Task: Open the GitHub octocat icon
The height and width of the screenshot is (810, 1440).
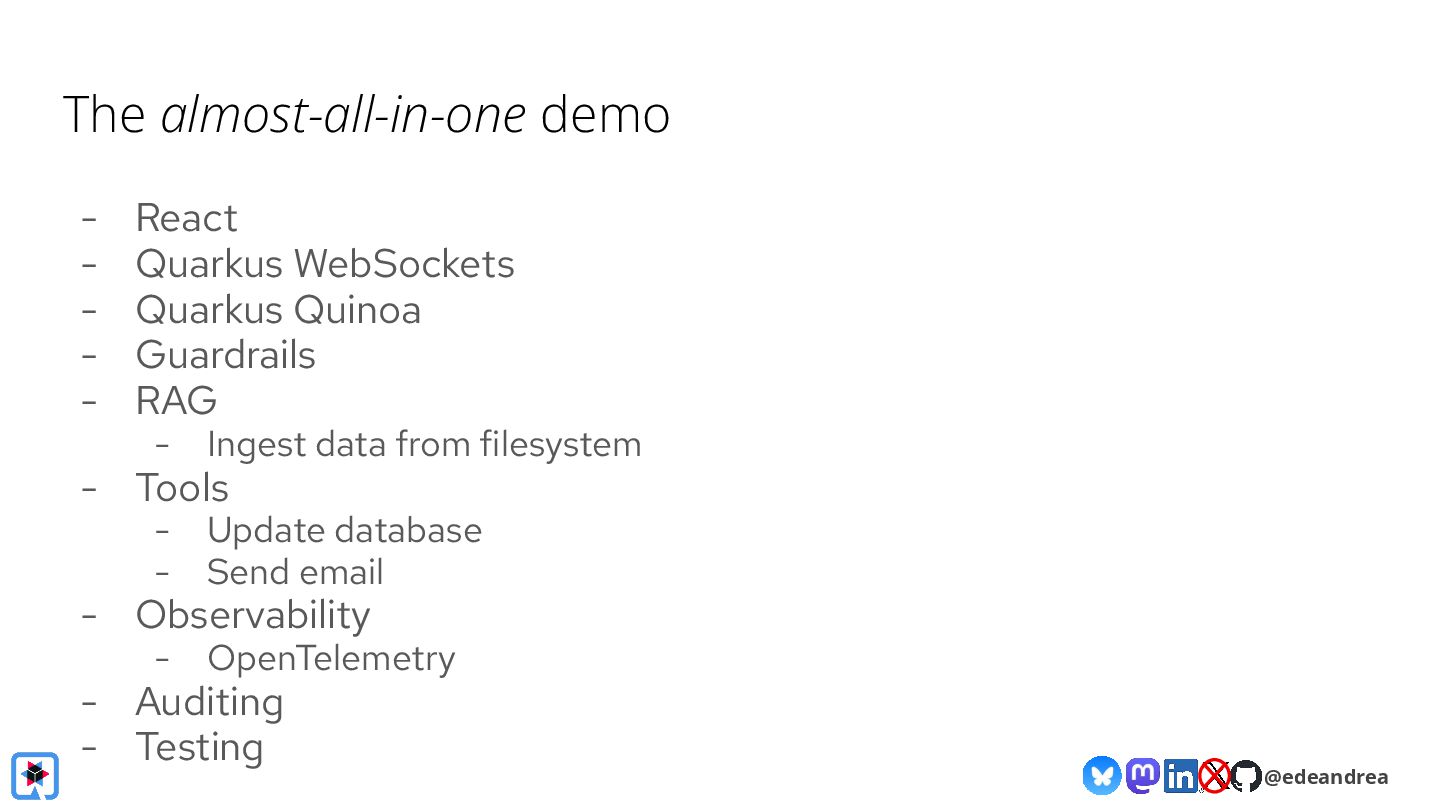Action: (x=1246, y=776)
